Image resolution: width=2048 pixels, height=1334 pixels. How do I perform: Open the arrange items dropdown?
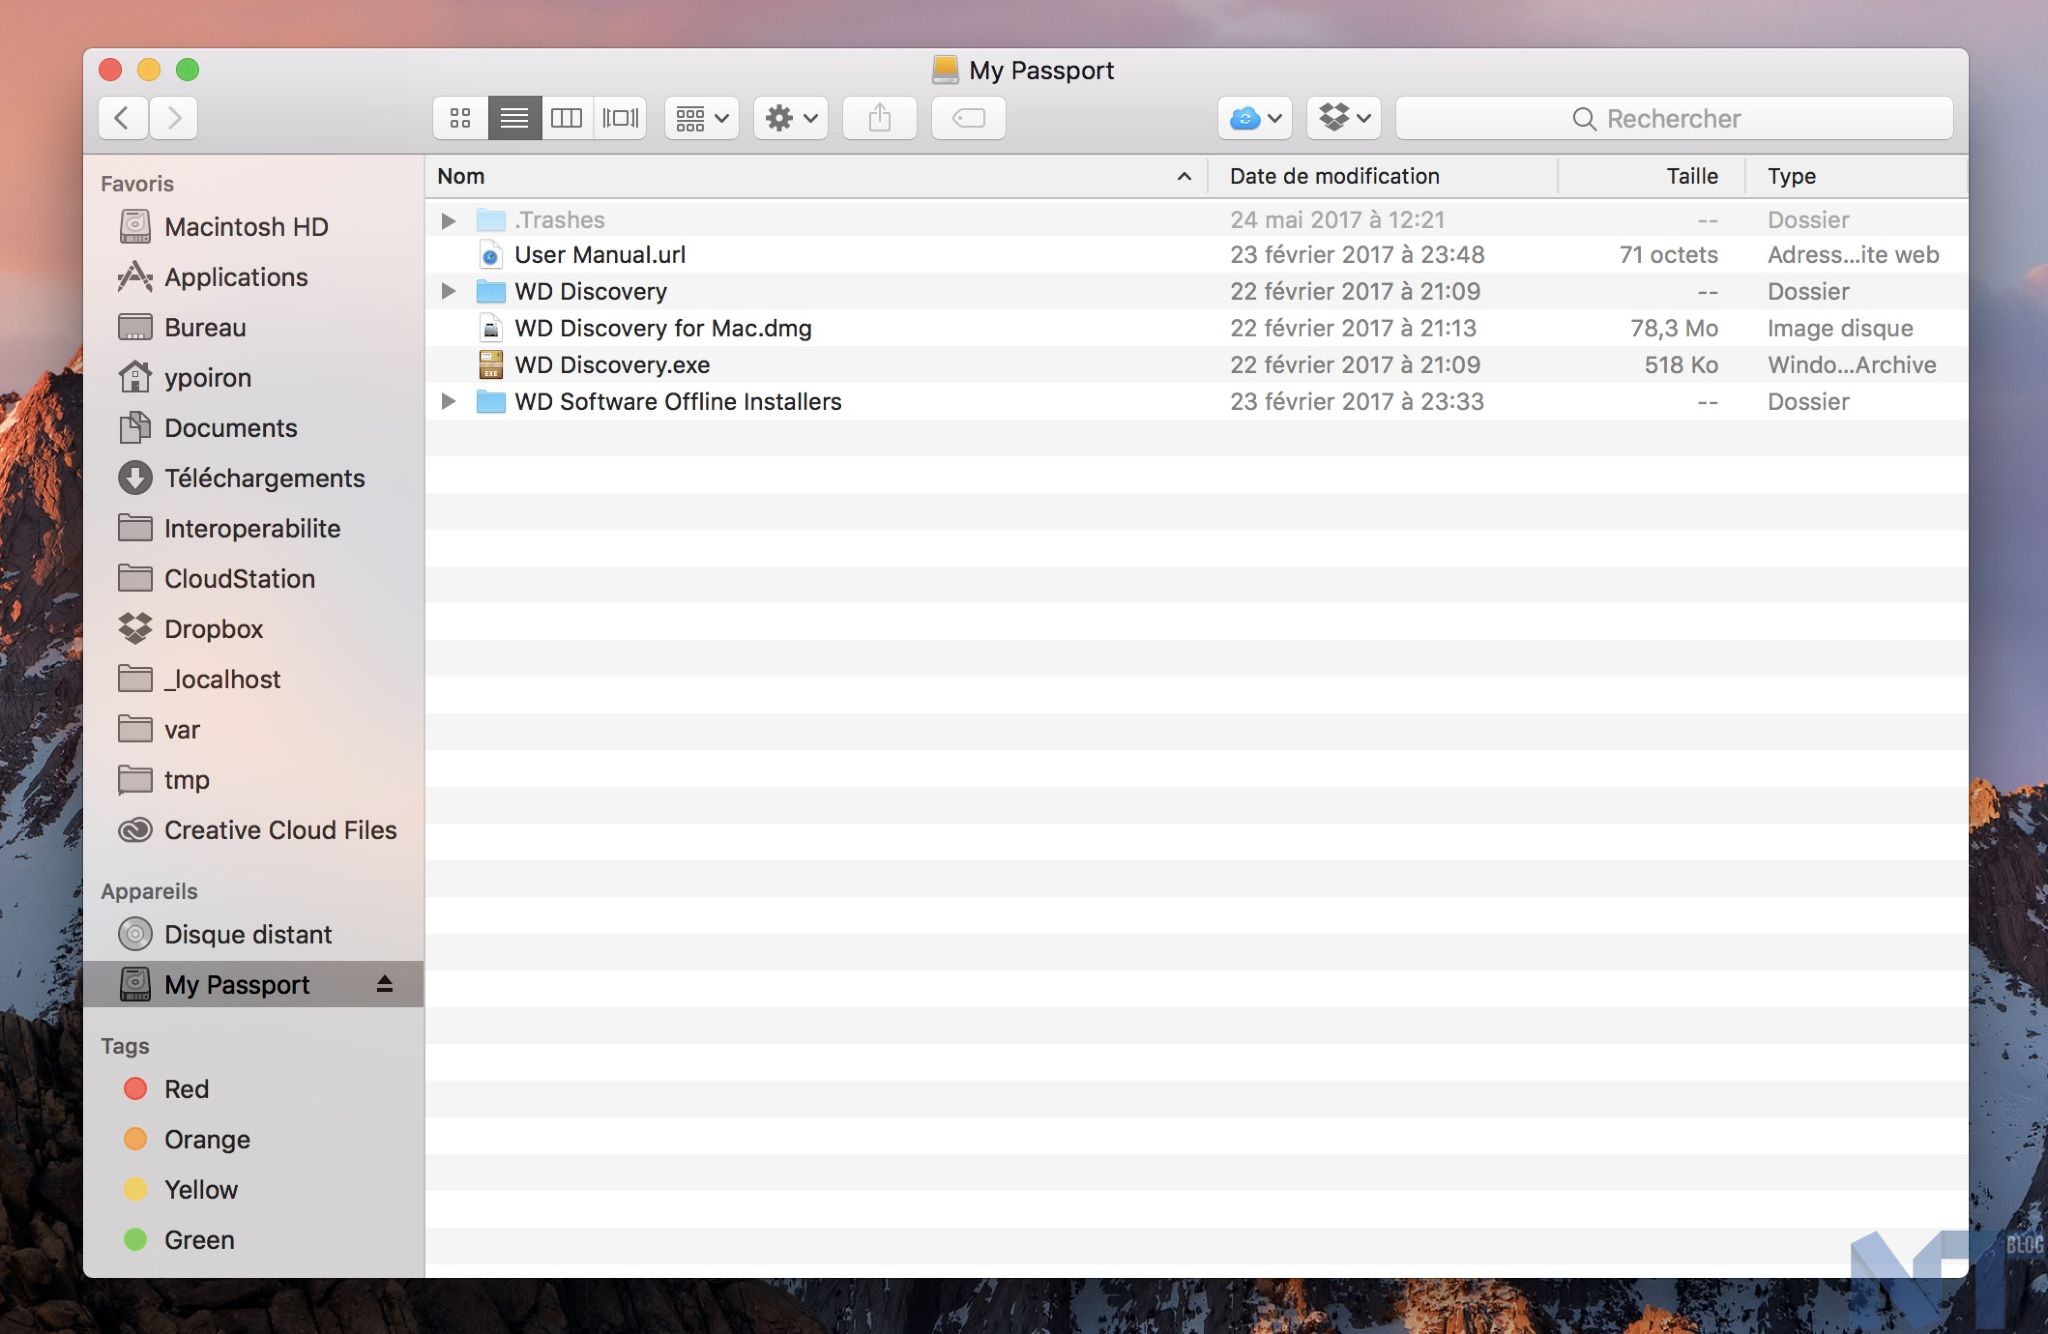coord(702,118)
